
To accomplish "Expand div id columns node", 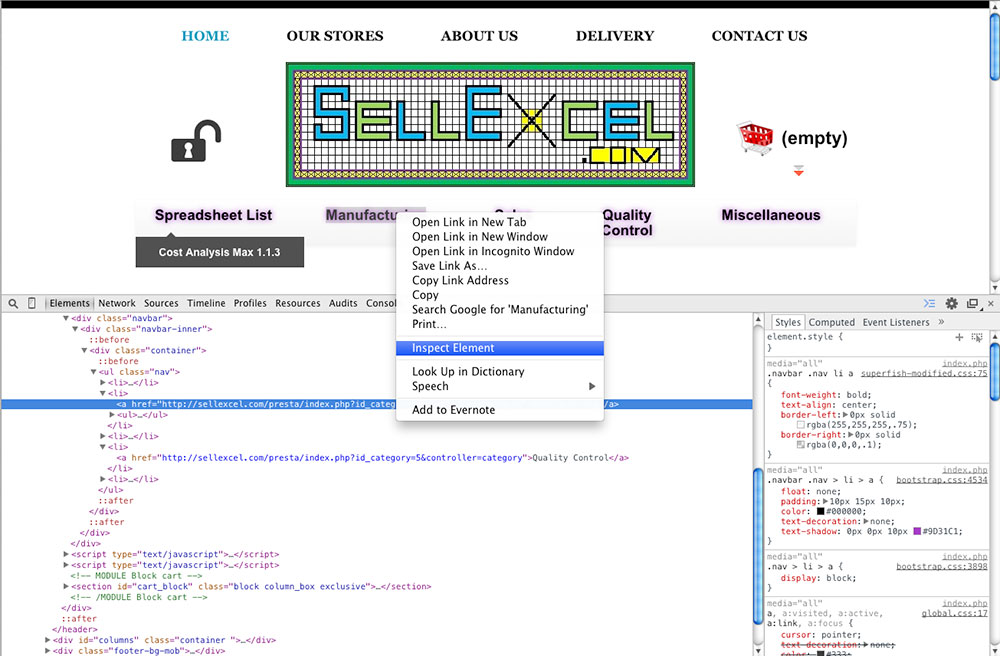I will pyautogui.click(x=47, y=640).
